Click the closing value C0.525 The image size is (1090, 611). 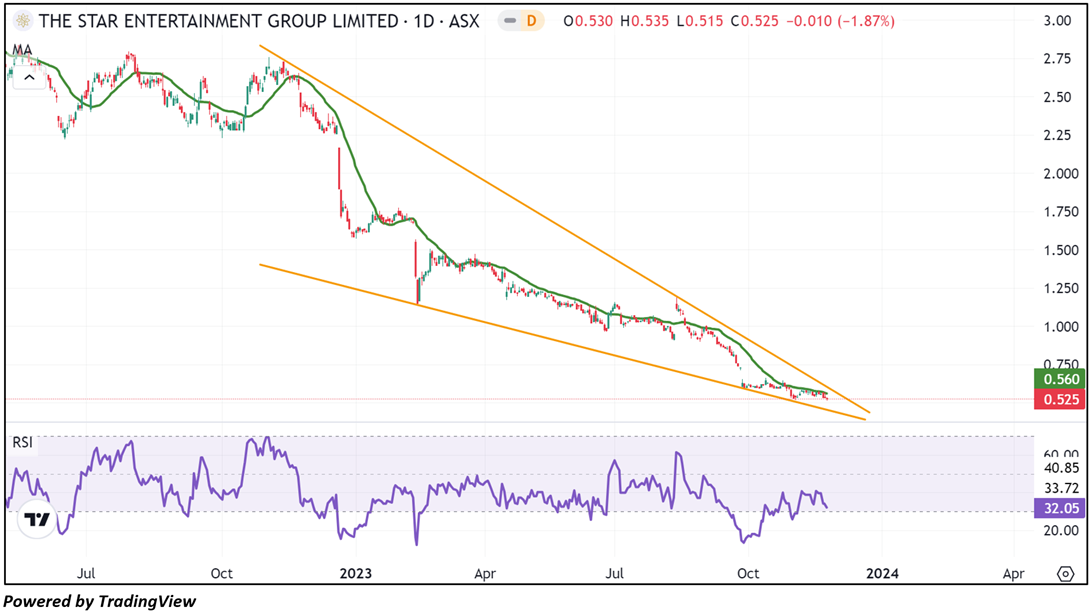(754, 22)
